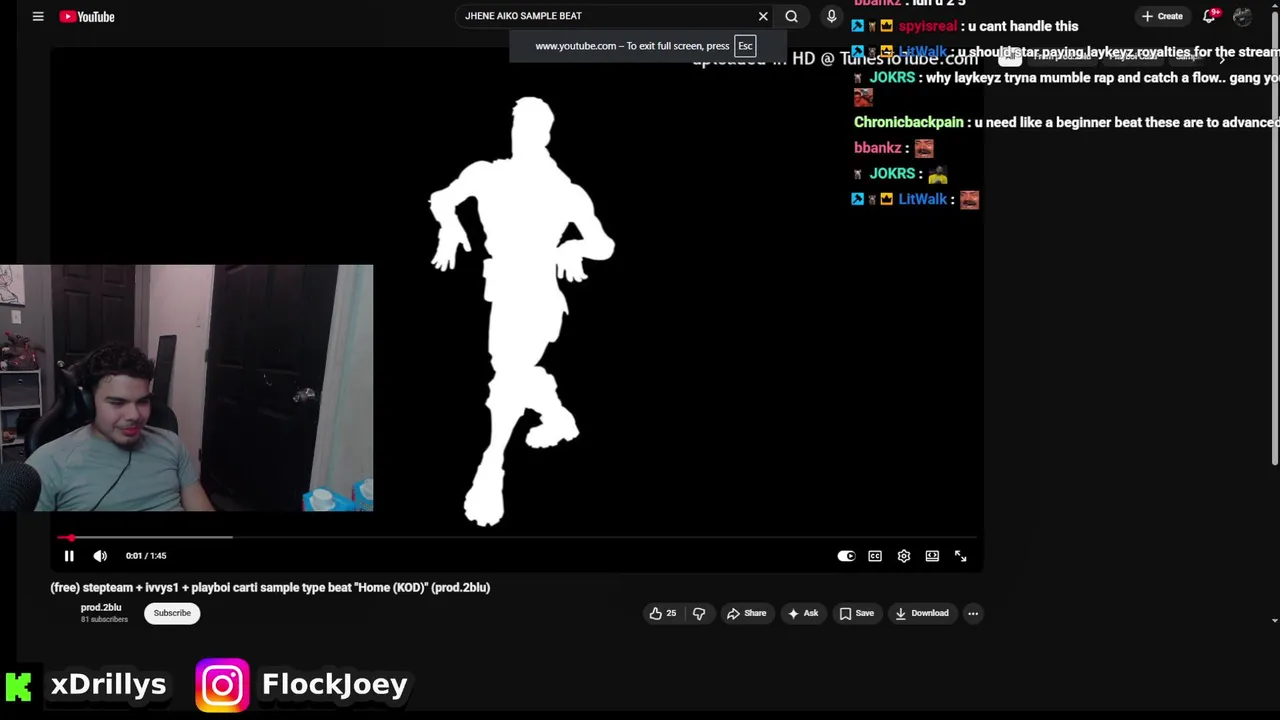The image size is (1280, 720).
Task: Pause the video playback
Action: [69, 556]
